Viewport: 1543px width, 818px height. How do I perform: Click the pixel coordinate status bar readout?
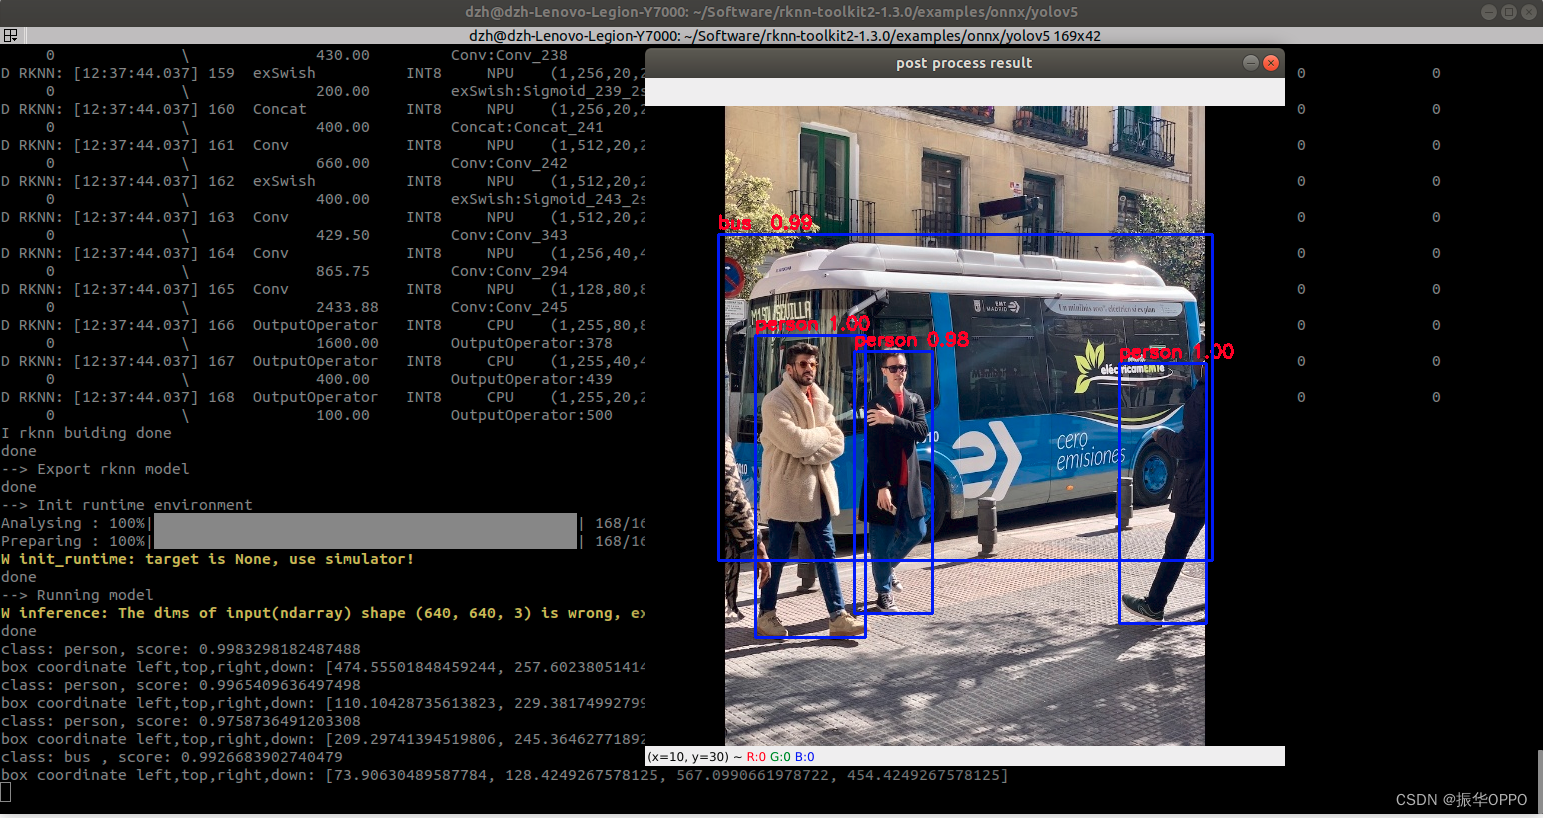730,757
